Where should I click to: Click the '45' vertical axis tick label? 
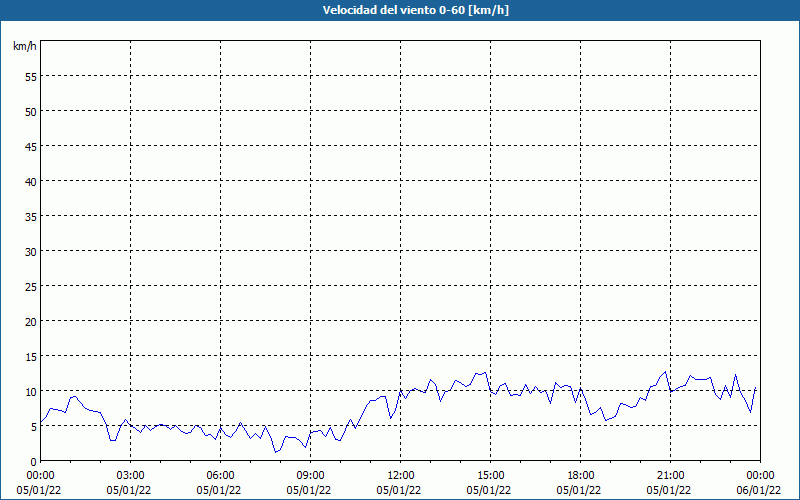tap(31, 146)
